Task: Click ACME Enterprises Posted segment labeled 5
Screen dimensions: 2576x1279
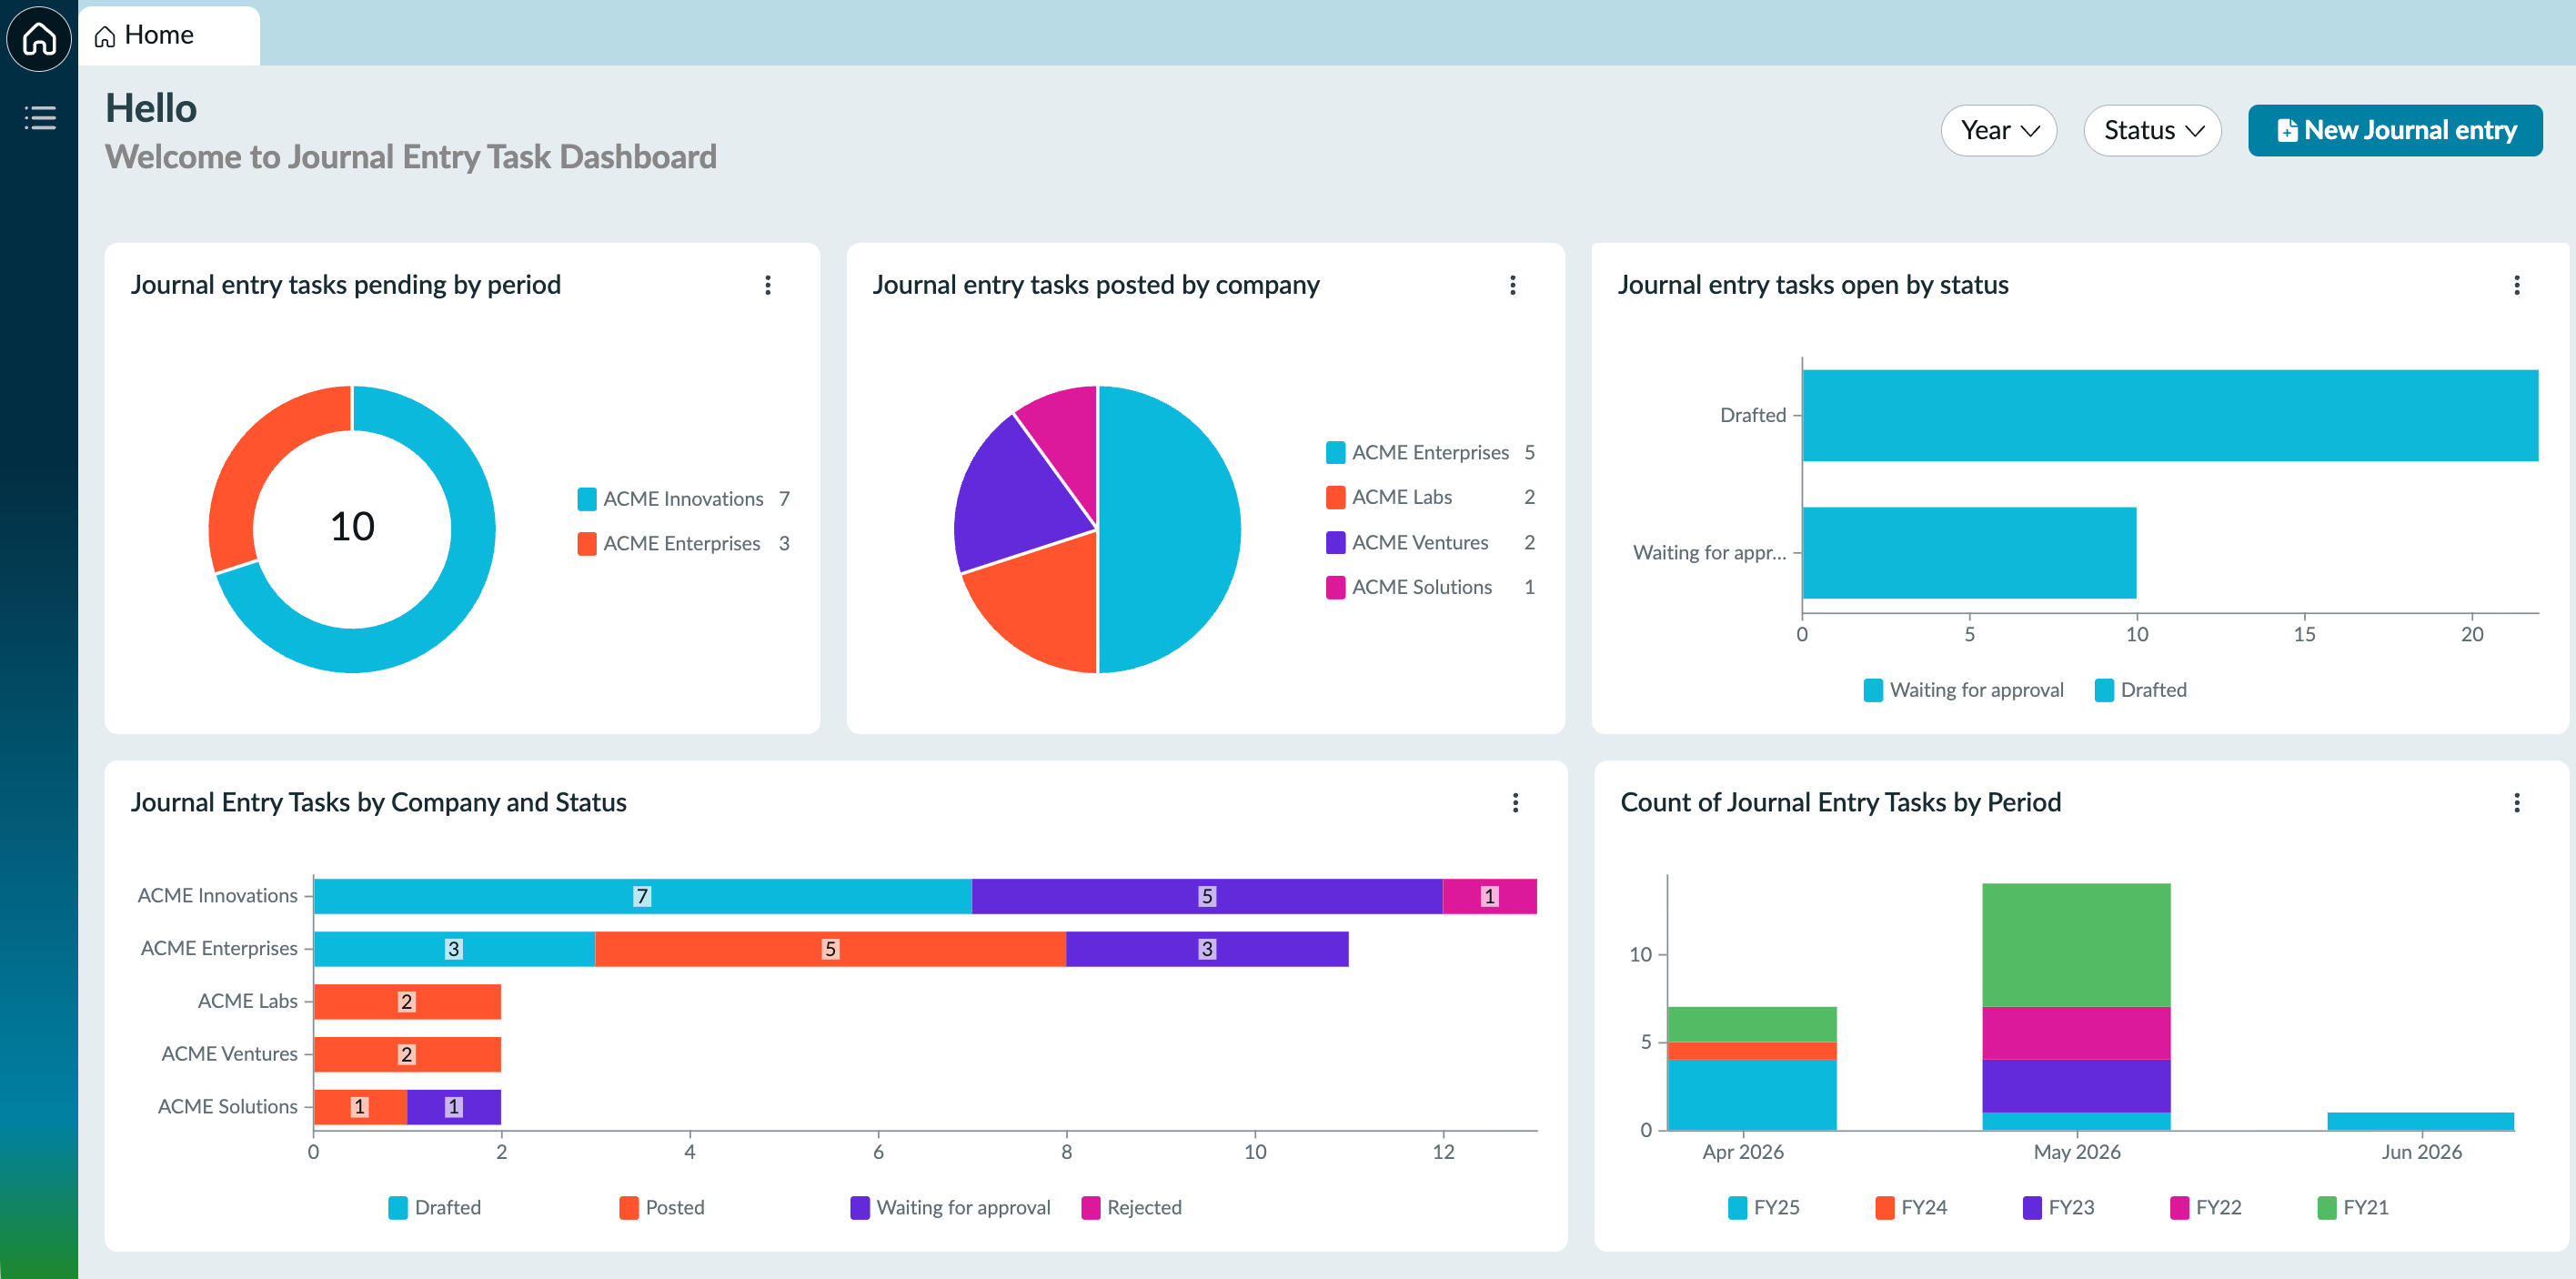Action: point(830,949)
